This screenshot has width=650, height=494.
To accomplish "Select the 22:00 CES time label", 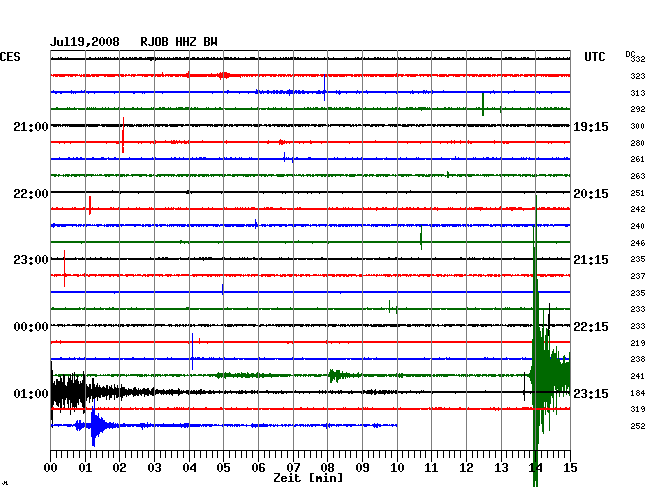I will pos(31,194).
